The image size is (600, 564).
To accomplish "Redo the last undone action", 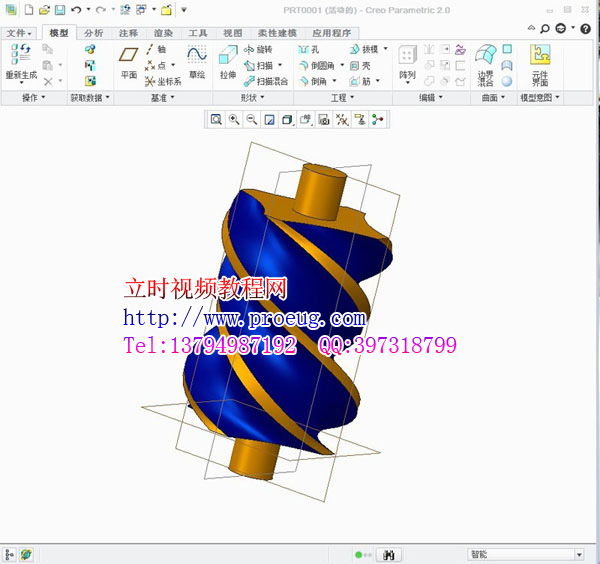I will (x=101, y=10).
